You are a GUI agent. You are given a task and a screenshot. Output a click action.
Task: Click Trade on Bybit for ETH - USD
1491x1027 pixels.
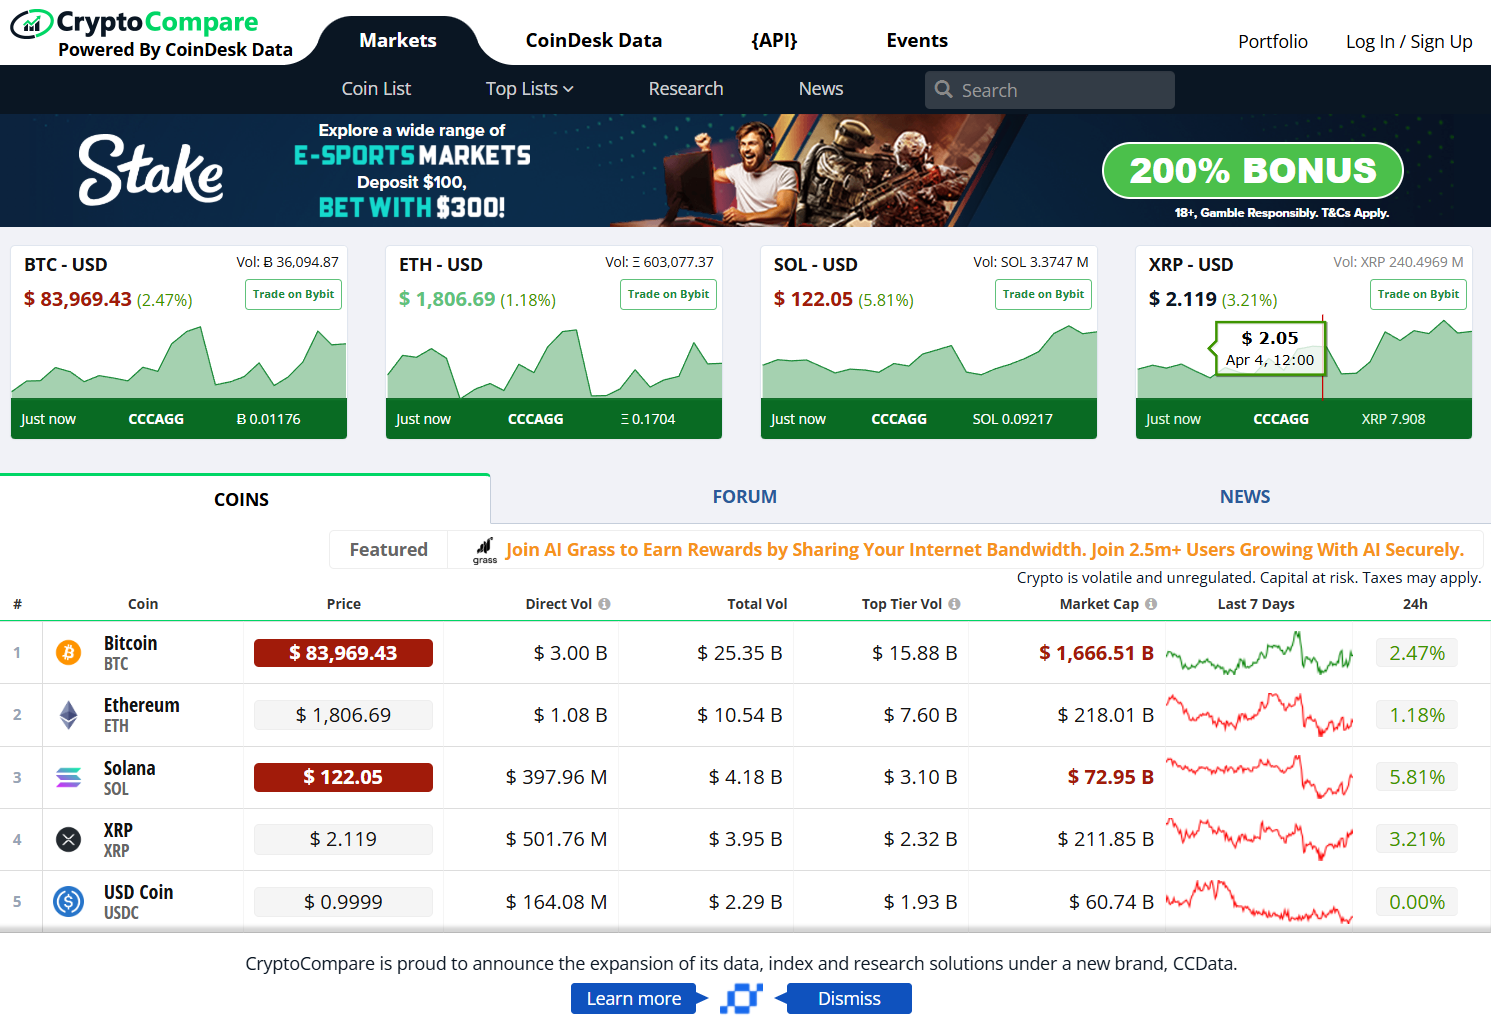(669, 295)
